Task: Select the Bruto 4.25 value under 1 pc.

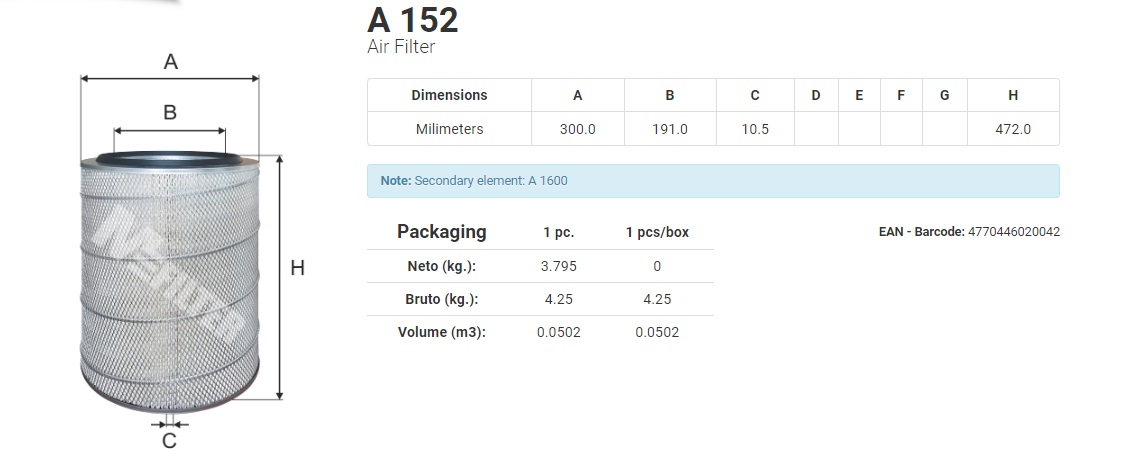Action: coord(559,299)
